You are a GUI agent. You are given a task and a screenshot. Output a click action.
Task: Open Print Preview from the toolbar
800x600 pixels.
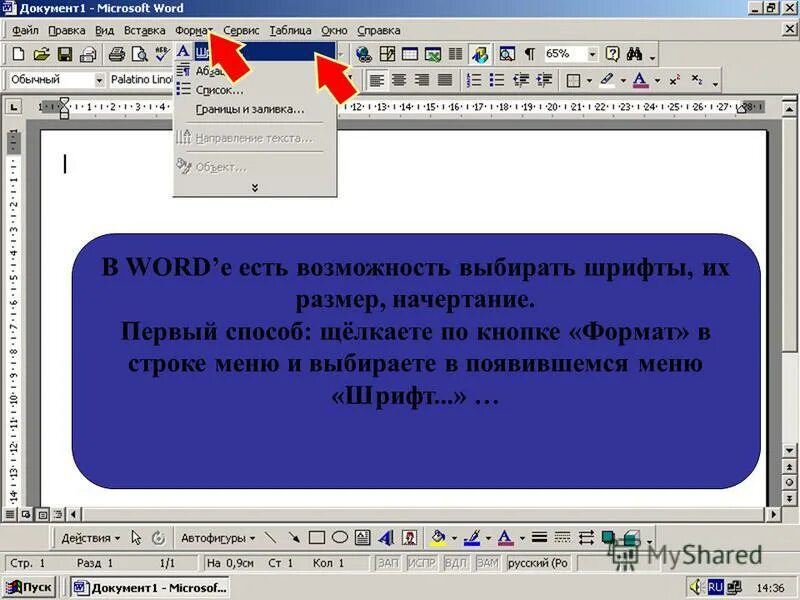(140, 54)
